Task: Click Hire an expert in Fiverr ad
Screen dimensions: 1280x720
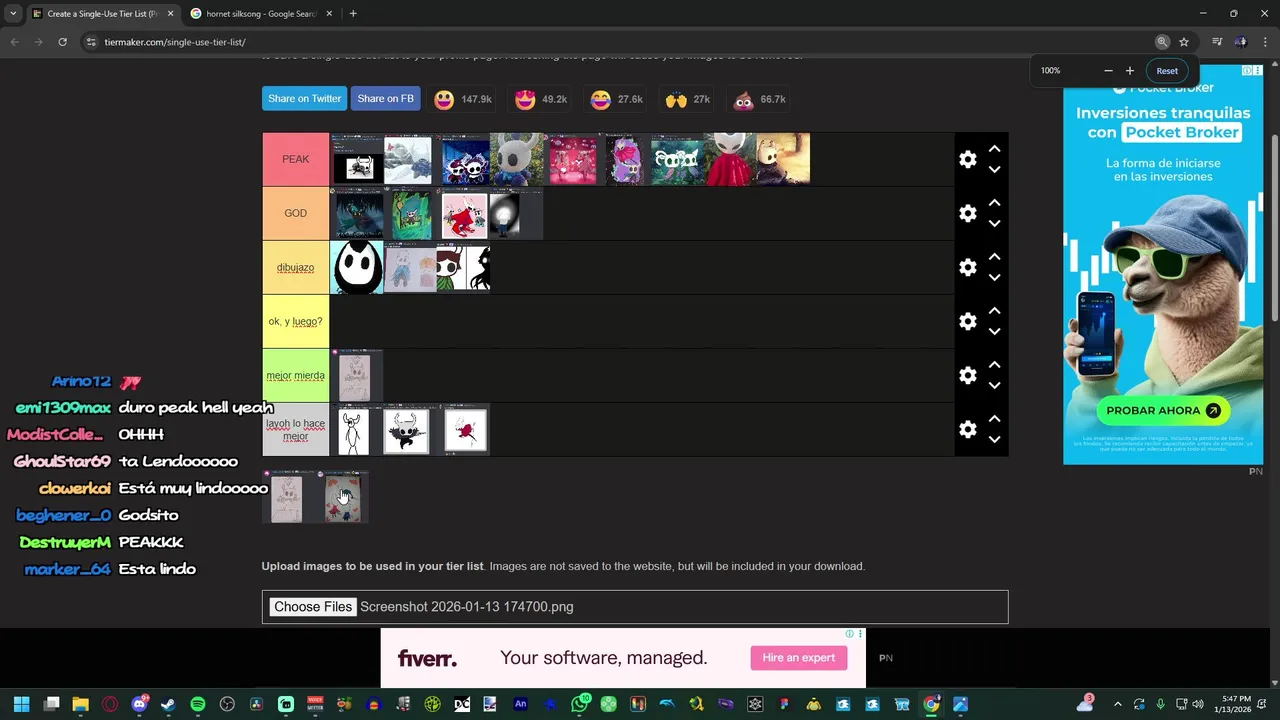Action: pyautogui.click(x=798, y=657)
